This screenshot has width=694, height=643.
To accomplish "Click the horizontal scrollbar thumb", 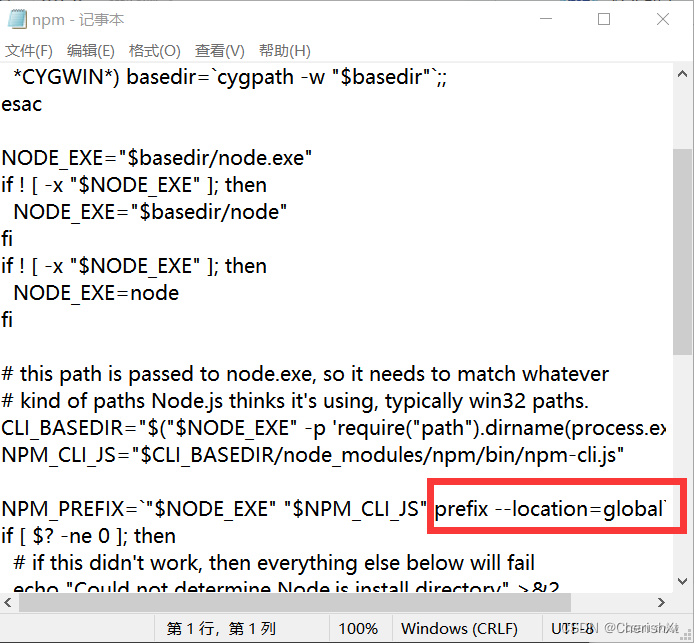I will (x=294, y=602).
